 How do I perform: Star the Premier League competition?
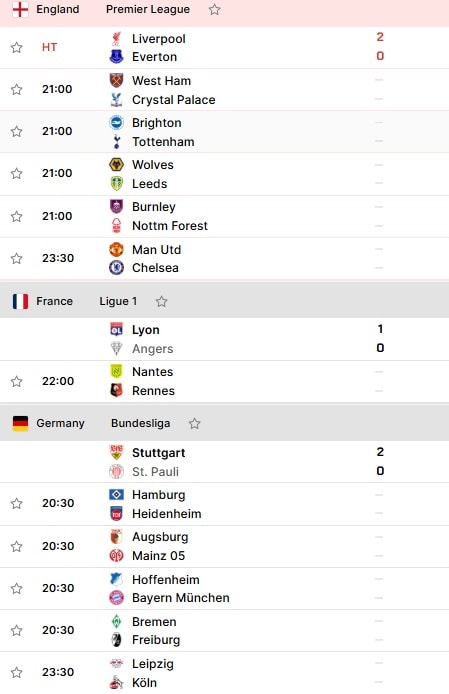[214, 9]
